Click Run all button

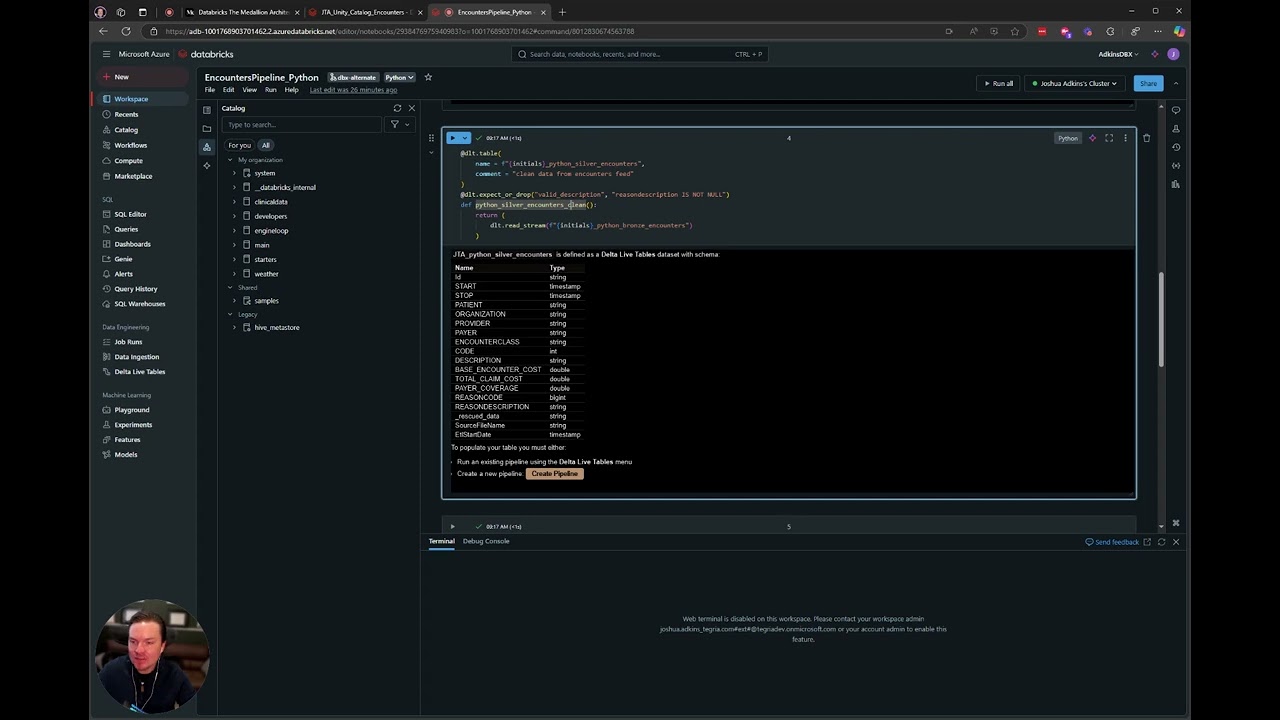pyautogui.click(x=998, y=84)
